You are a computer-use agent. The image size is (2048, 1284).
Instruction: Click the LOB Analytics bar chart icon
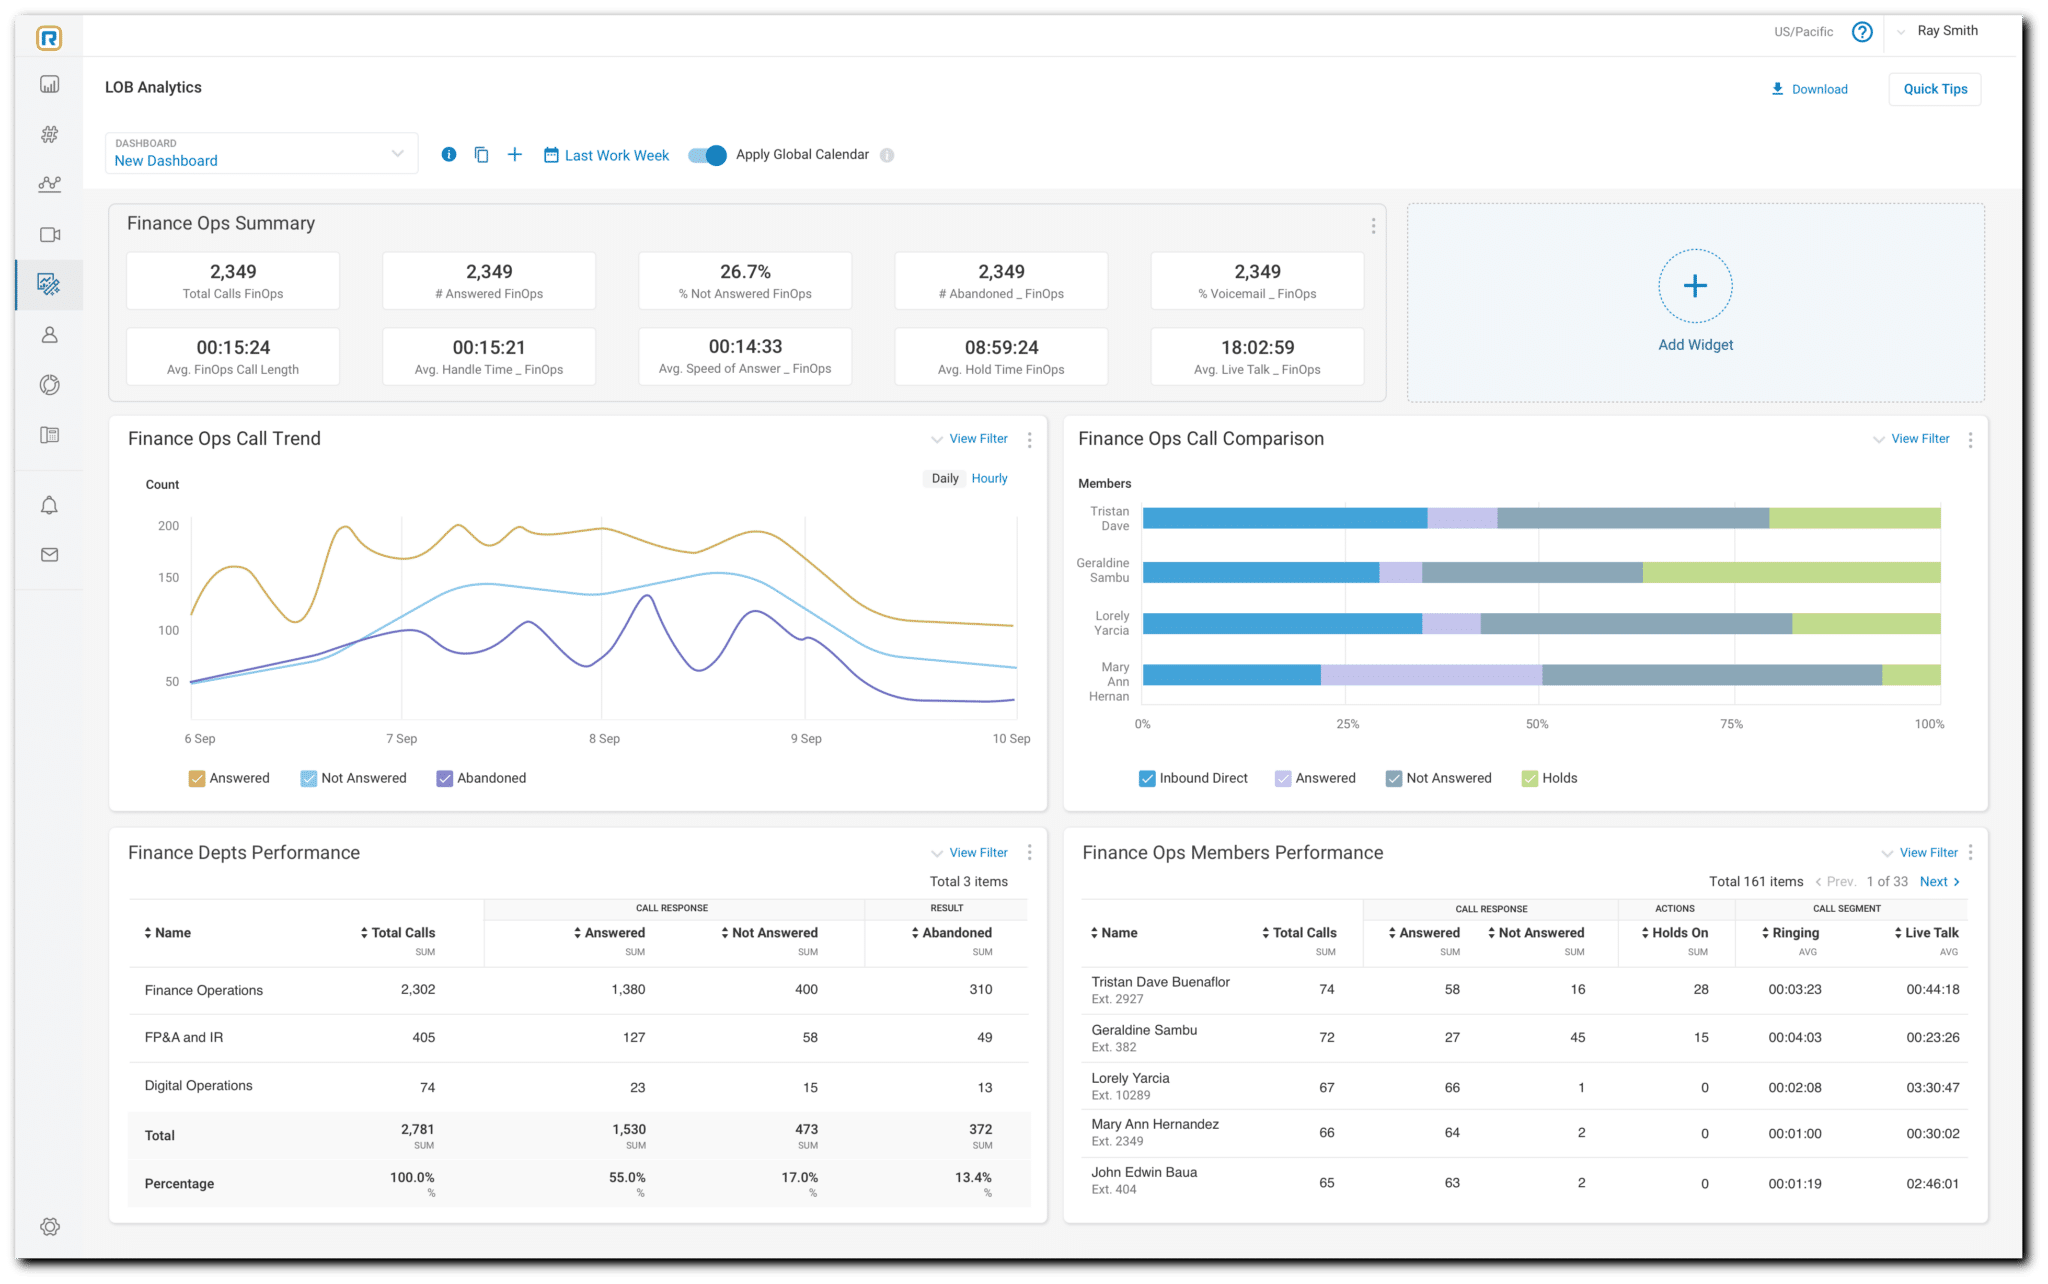point(49,84)
